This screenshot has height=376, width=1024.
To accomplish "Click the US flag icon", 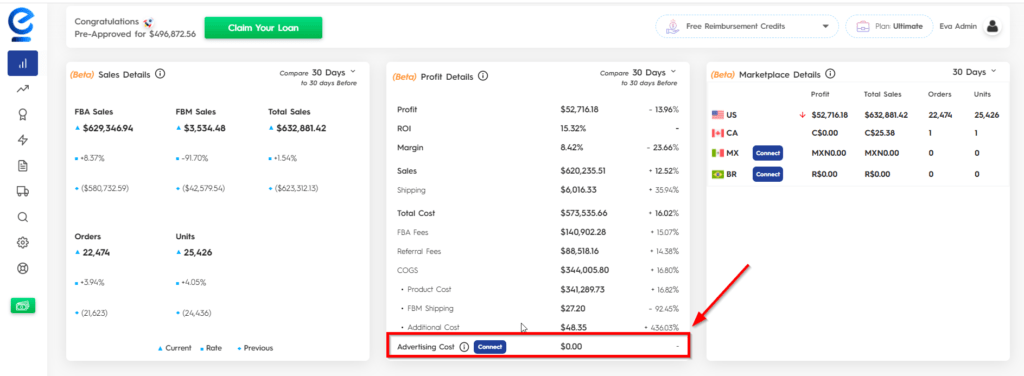I will (718, 115).
